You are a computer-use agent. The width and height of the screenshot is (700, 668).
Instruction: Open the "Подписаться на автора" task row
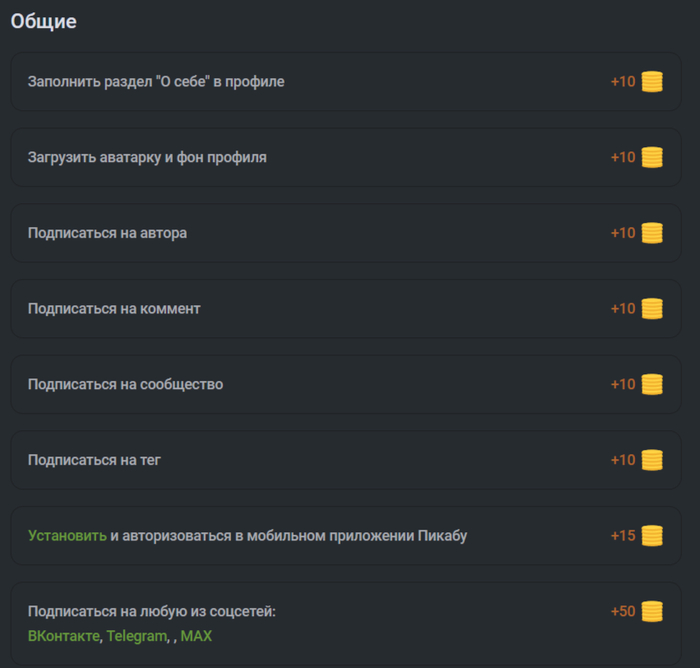click(107, 233)
